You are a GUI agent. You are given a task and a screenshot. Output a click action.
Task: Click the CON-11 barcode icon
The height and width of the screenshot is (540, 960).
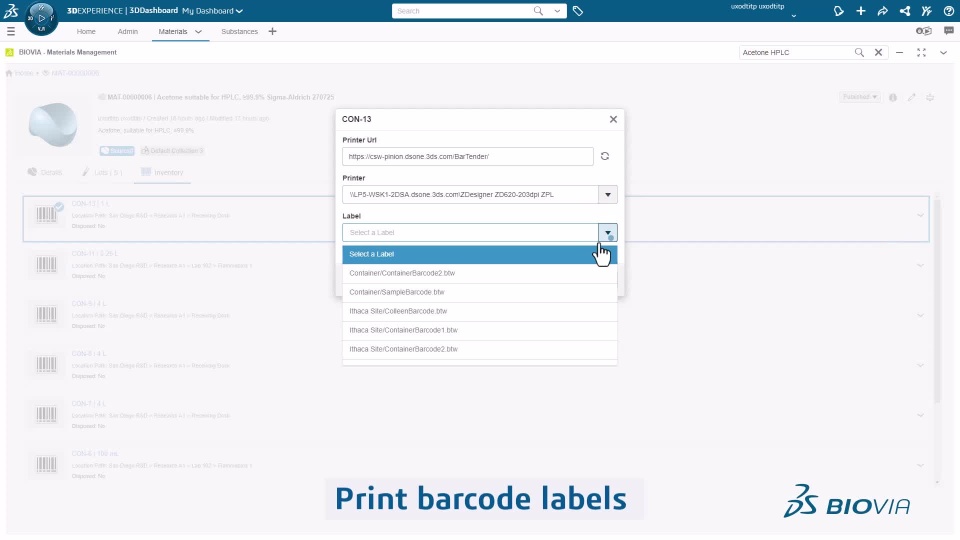(x=46, y=264)
